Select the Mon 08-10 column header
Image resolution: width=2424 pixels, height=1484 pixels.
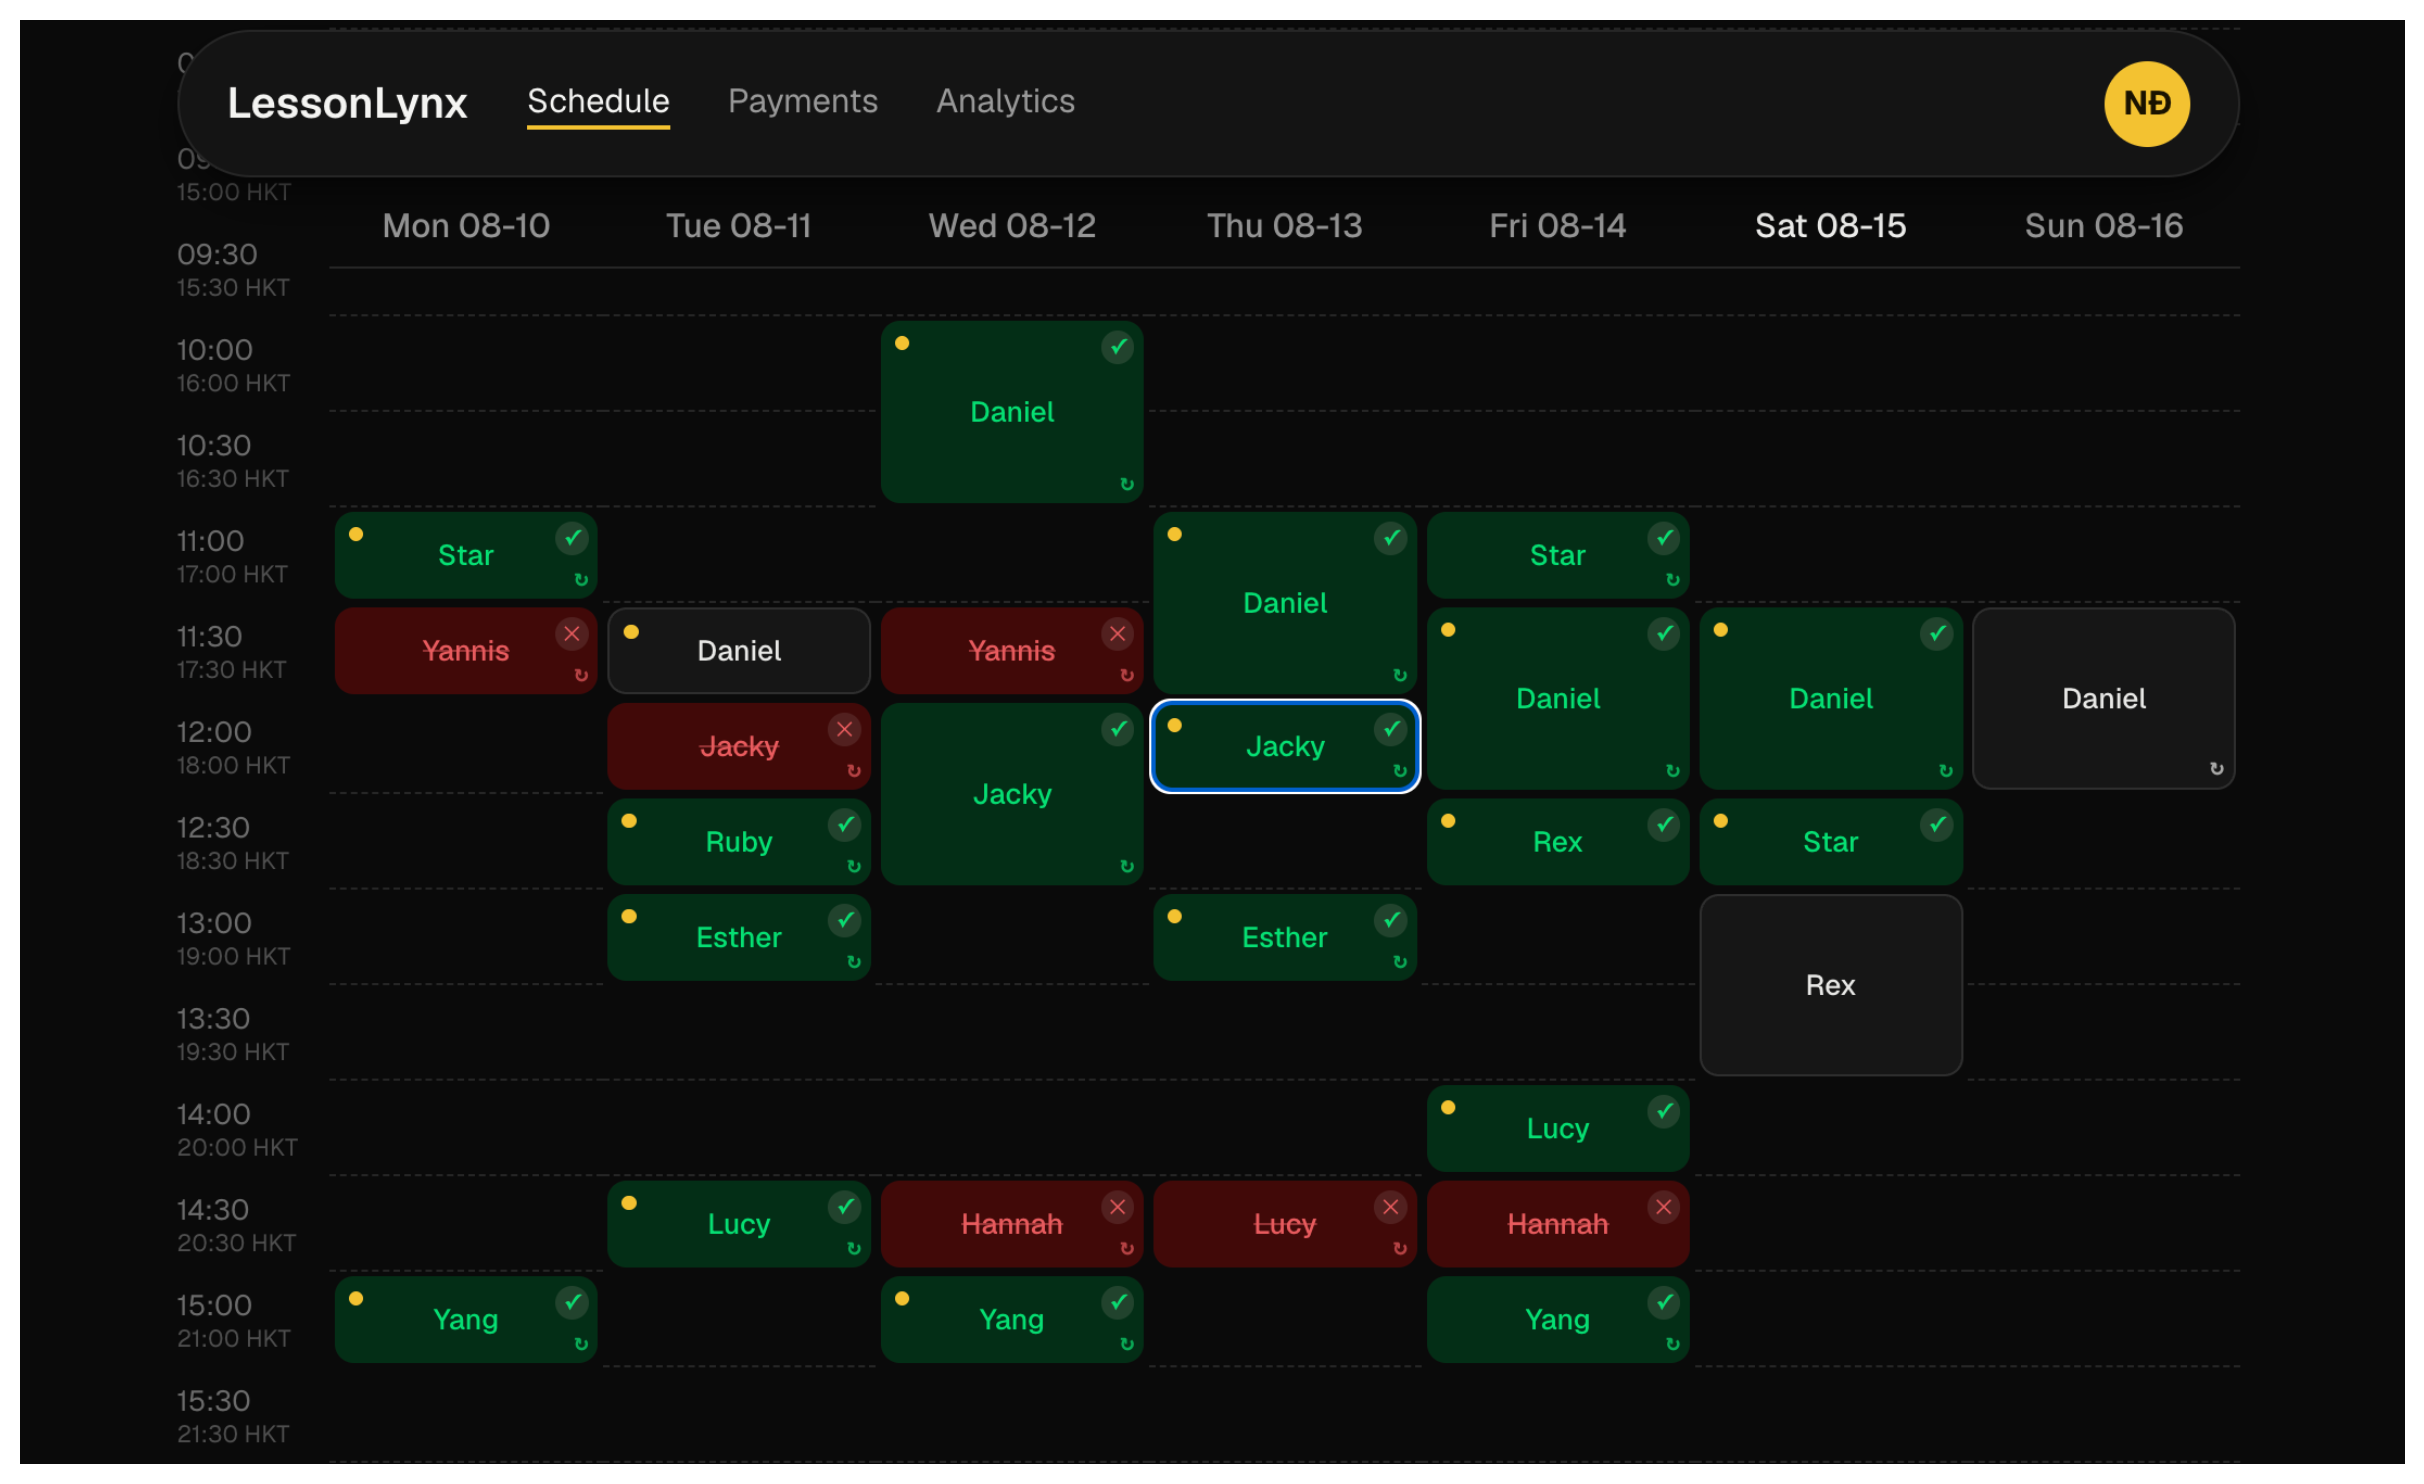tap(466, 226)
